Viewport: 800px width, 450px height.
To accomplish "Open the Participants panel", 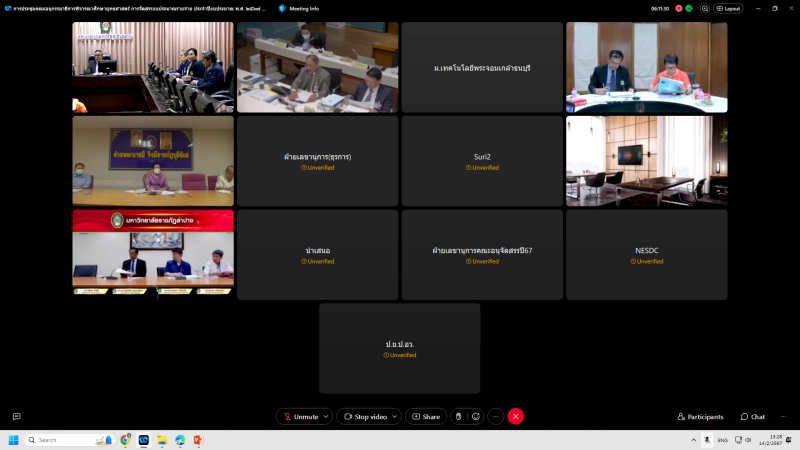I will [700, 416].
